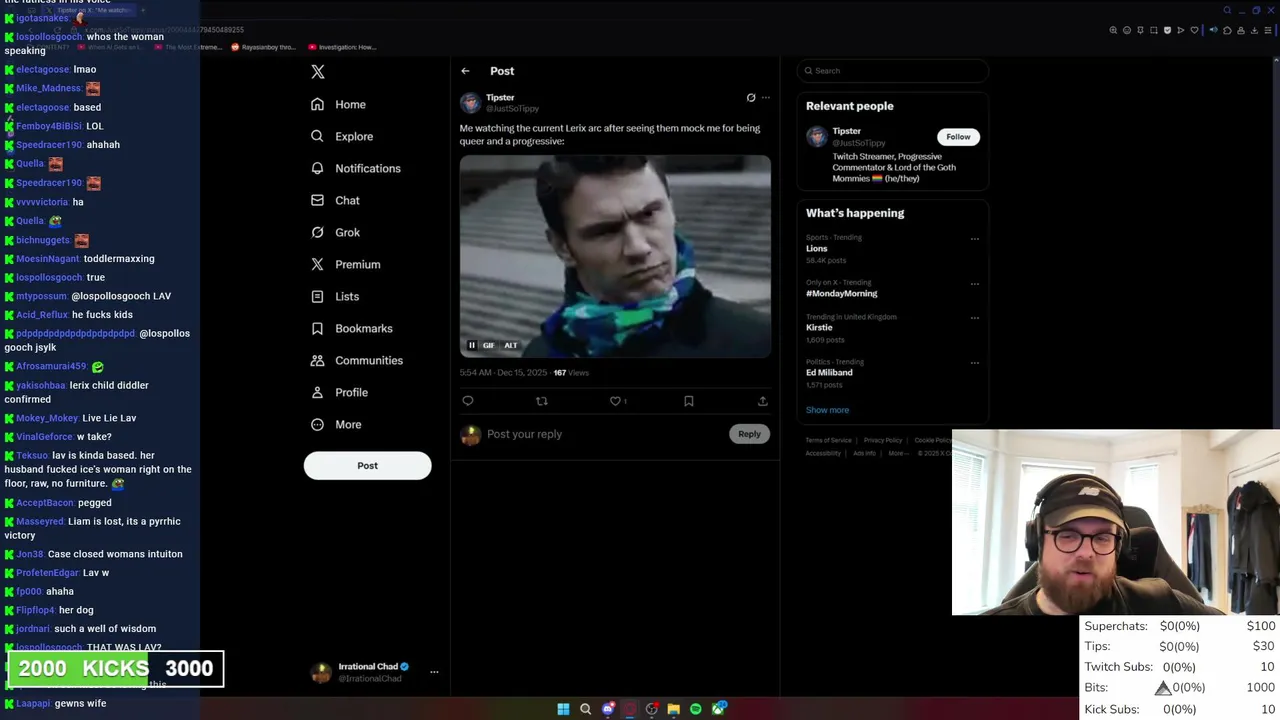Click the heart icon in browser toolbar

click(1194, 30)
